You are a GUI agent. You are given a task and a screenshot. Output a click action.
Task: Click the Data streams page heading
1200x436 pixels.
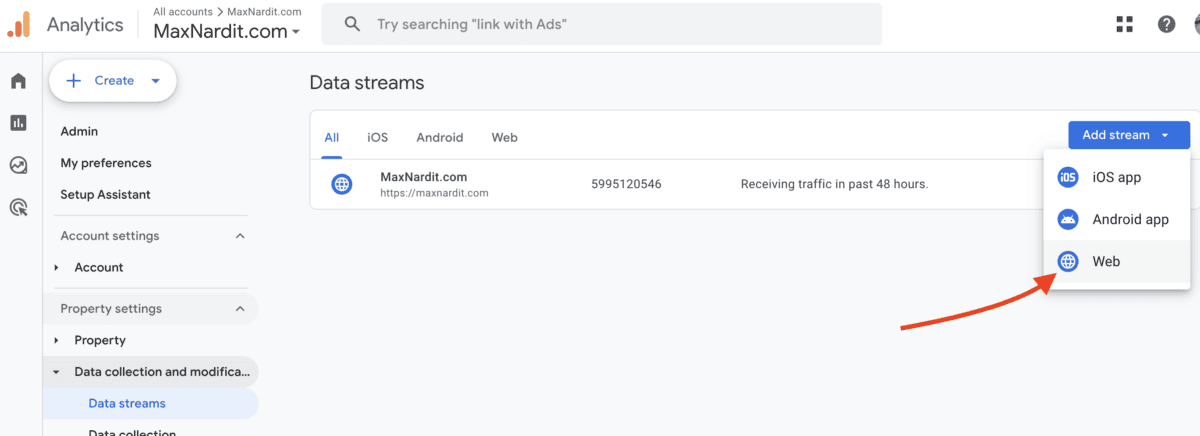pos(367,83)
